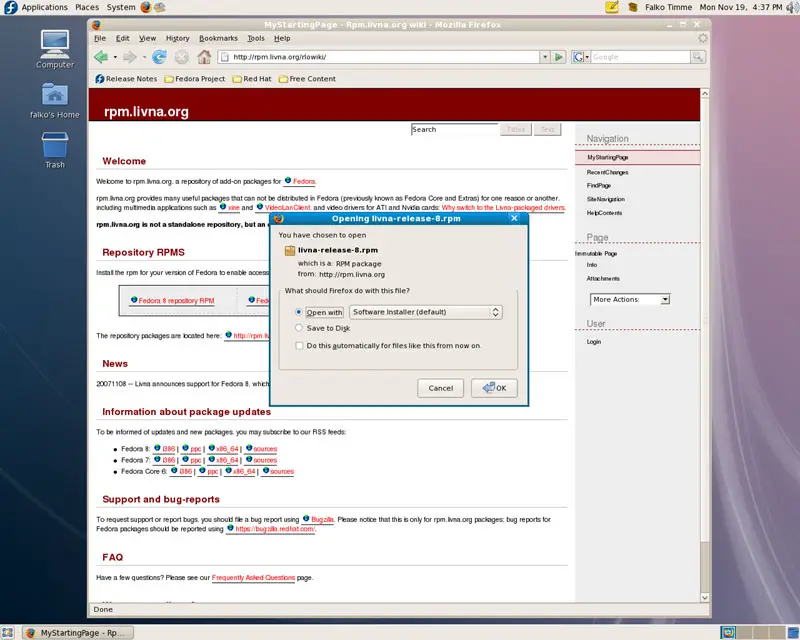800x640 pixels.
Task: Click the Google search input box
Action: coord(640,57)
